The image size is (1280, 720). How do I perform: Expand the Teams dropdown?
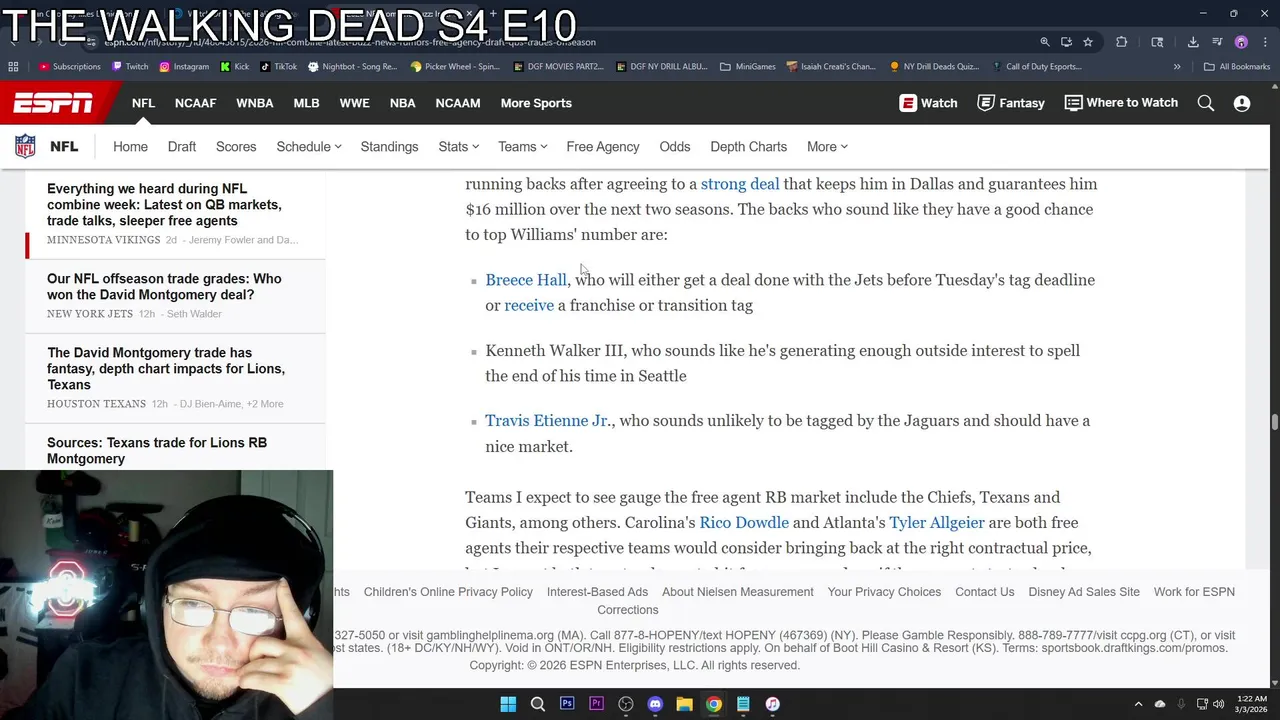pyautogui.click(x=523, y=147)
